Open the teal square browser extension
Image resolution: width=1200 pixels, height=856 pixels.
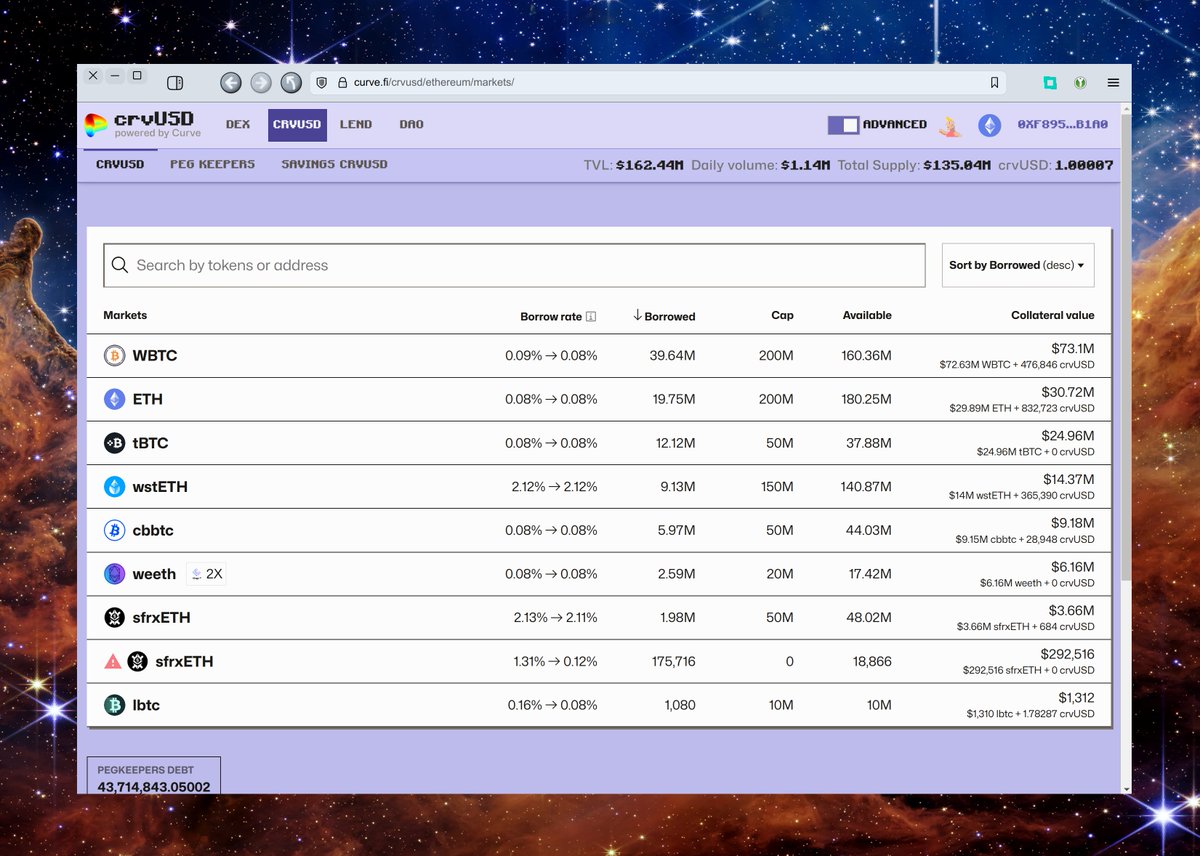click(1050, 83)
